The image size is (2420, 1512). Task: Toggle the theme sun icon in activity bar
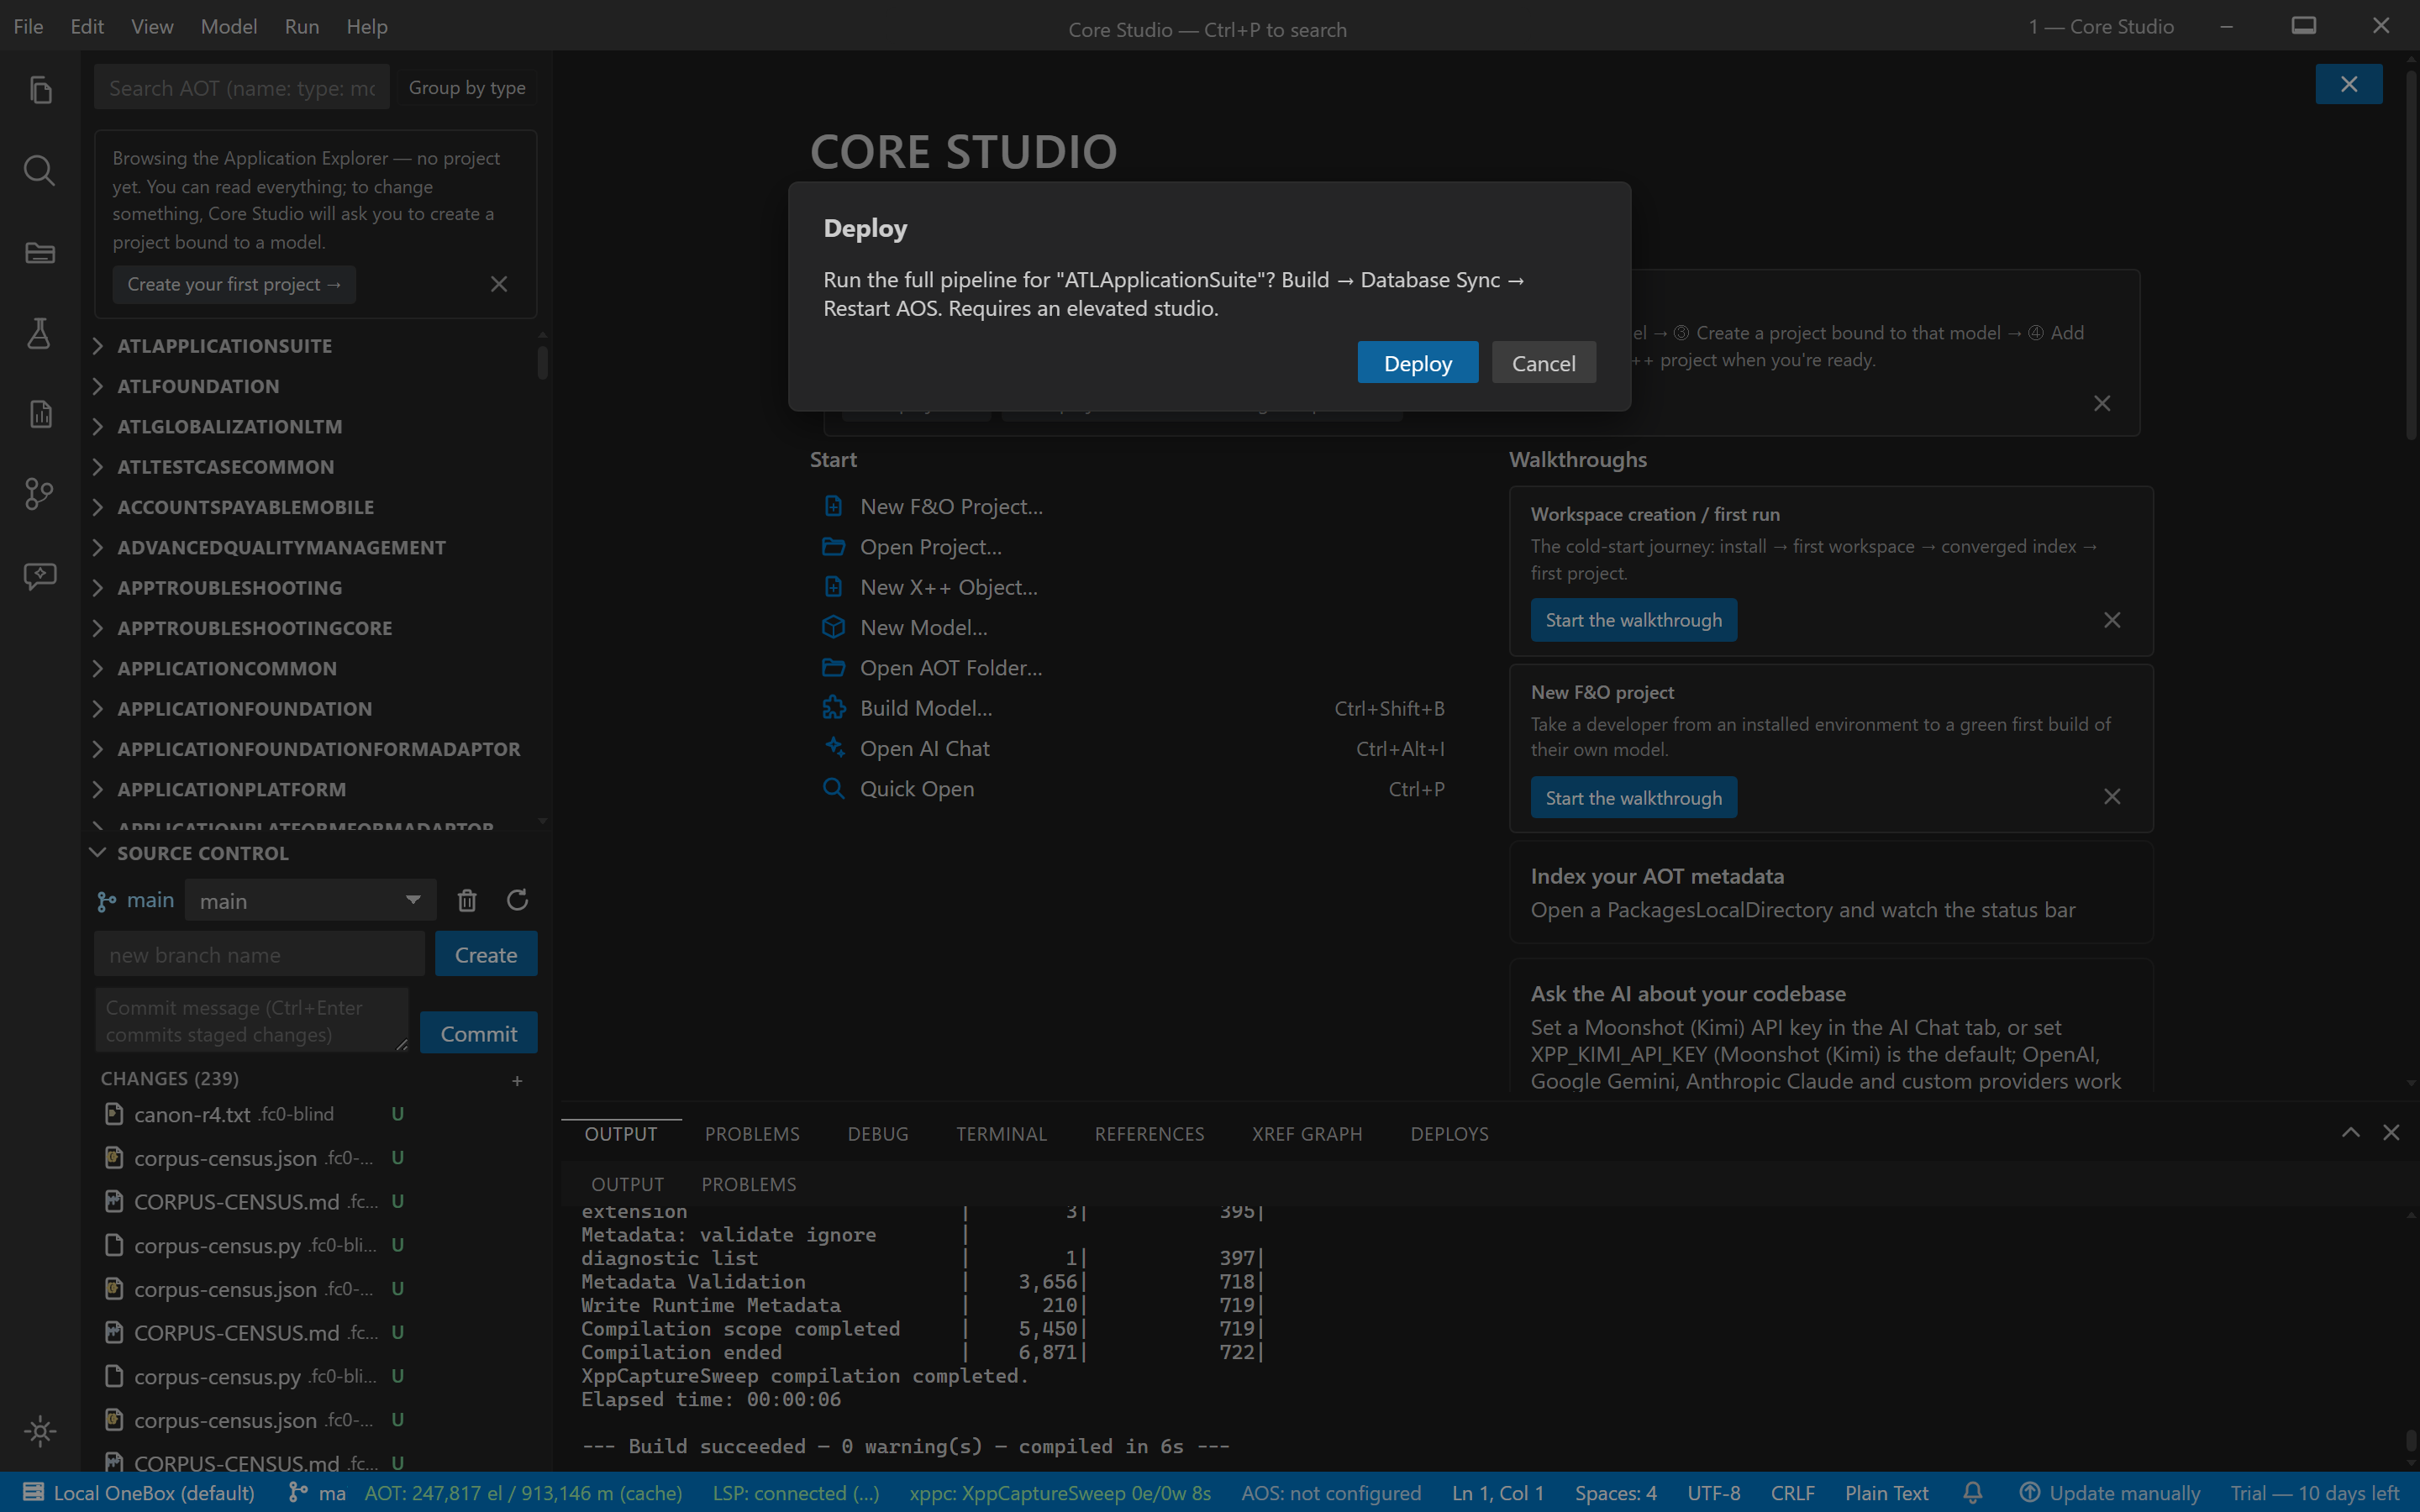(x=40, y=1431)
